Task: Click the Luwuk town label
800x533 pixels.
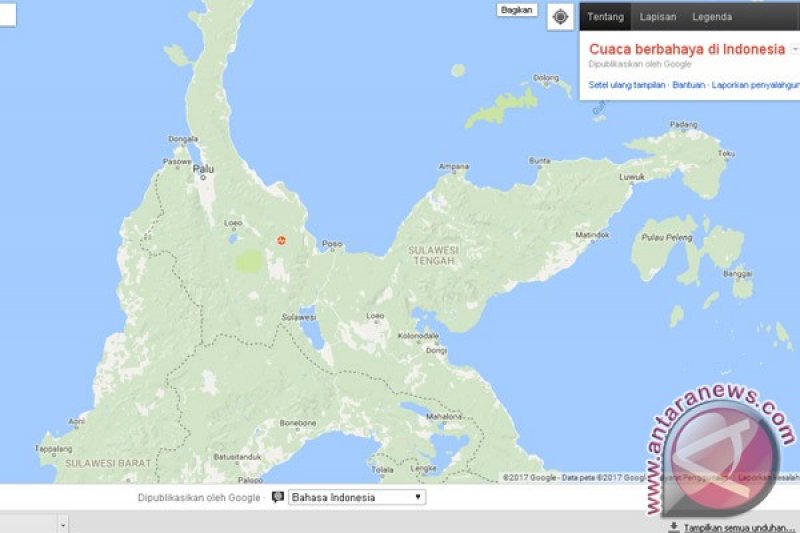Action: [632, 177]
